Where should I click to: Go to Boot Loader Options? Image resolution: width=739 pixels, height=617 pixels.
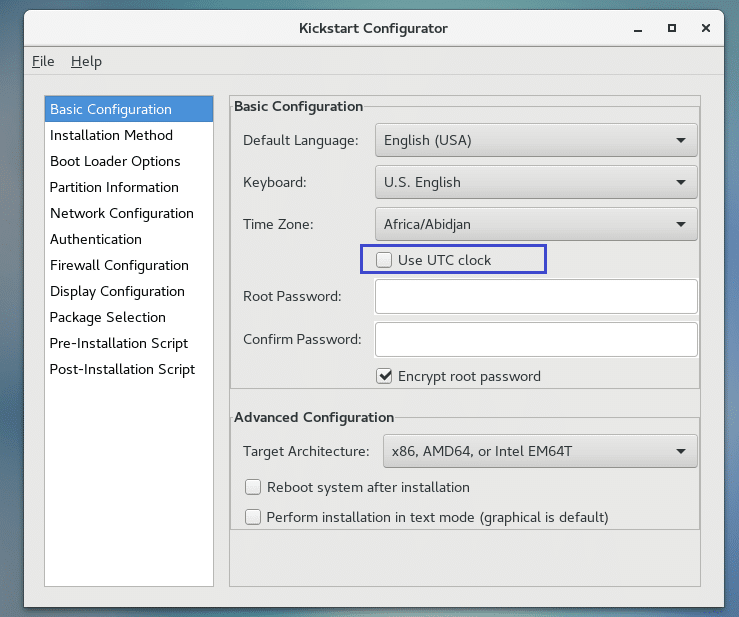(x=115, y=161)
